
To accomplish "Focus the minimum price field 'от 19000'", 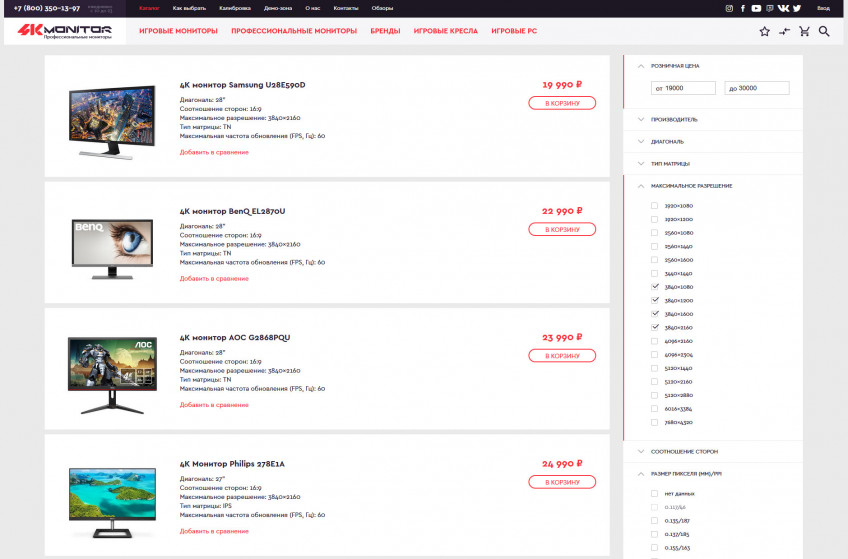I will 683,88.
